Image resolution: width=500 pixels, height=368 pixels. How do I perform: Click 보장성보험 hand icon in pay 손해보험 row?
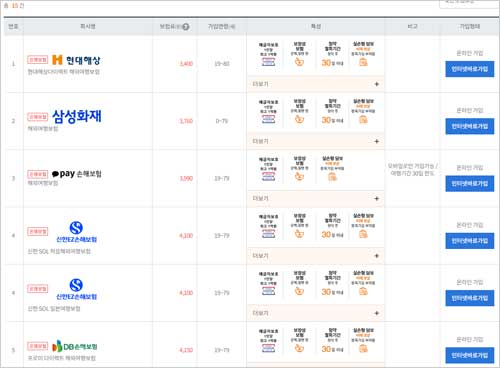click(299, 176)
